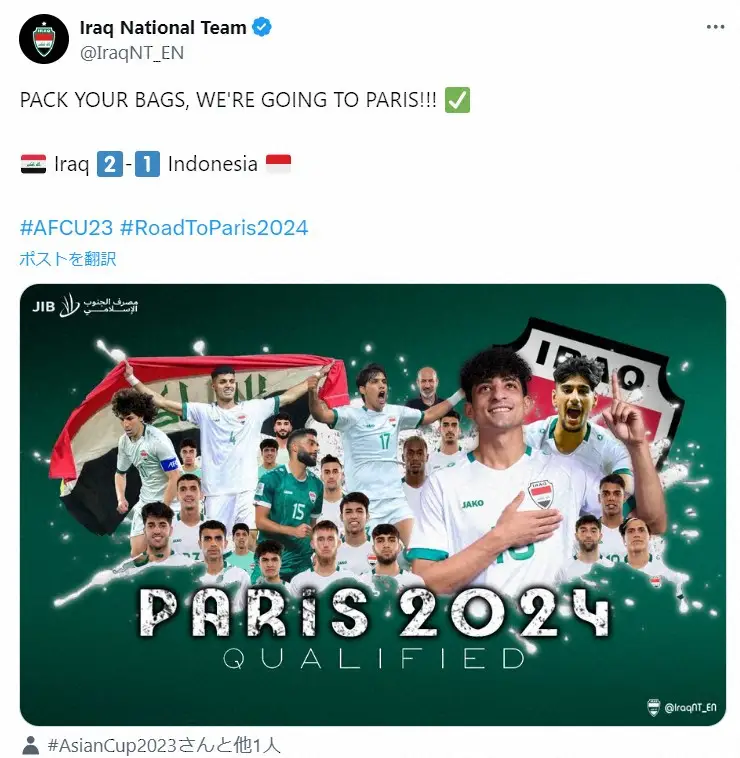The height and width of the screenshot is (758, 740).
Task: Click the tagged people person icon
Action: tap(31, 745)
